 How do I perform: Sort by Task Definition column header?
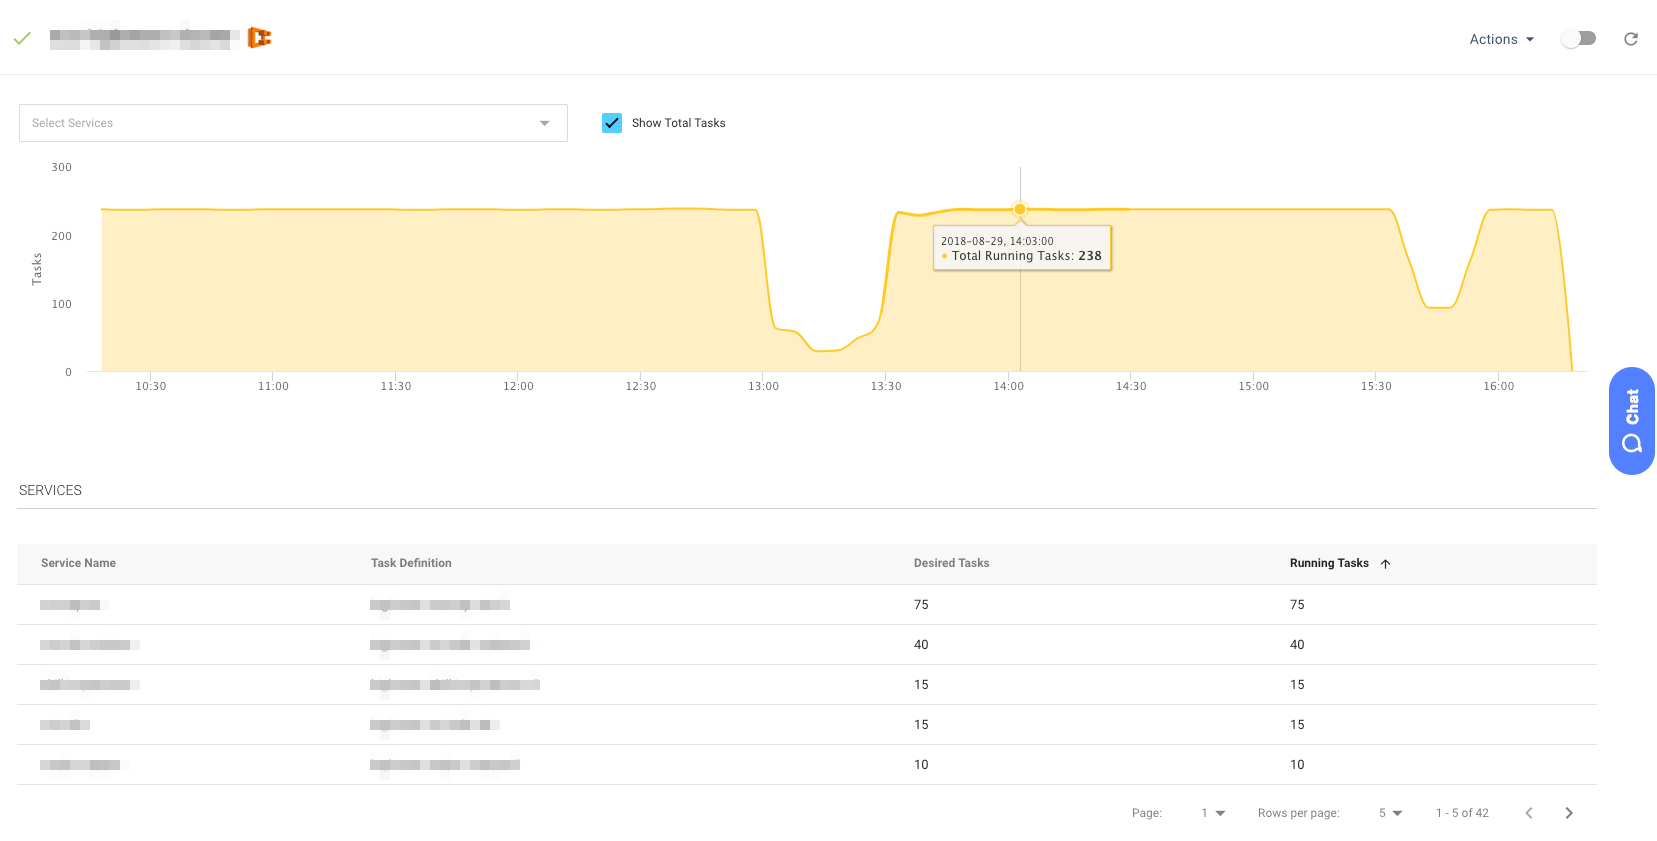point(411,563)
